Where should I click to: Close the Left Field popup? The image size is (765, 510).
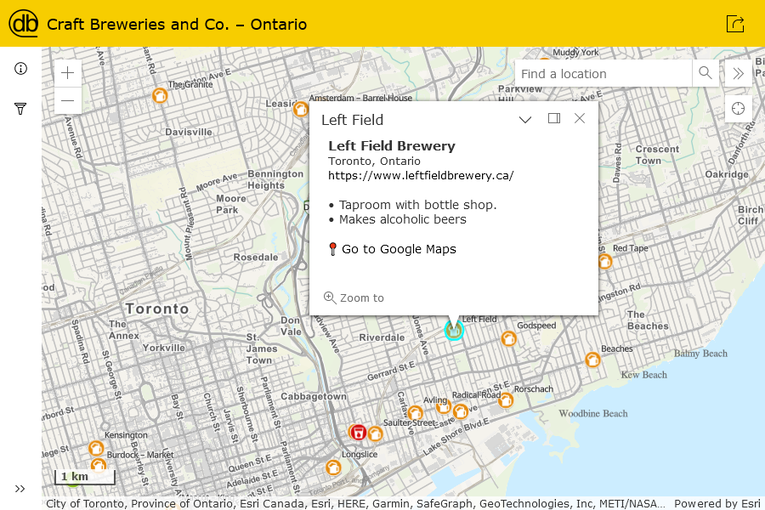579,119
